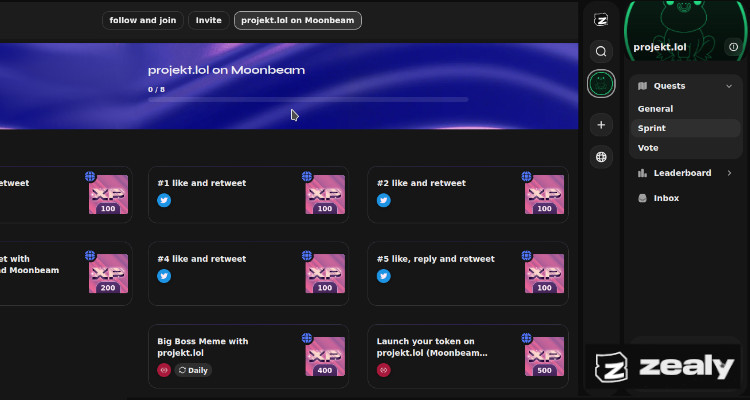
Task: Open the search magnifier icon
Action: [x=601, y=51]
